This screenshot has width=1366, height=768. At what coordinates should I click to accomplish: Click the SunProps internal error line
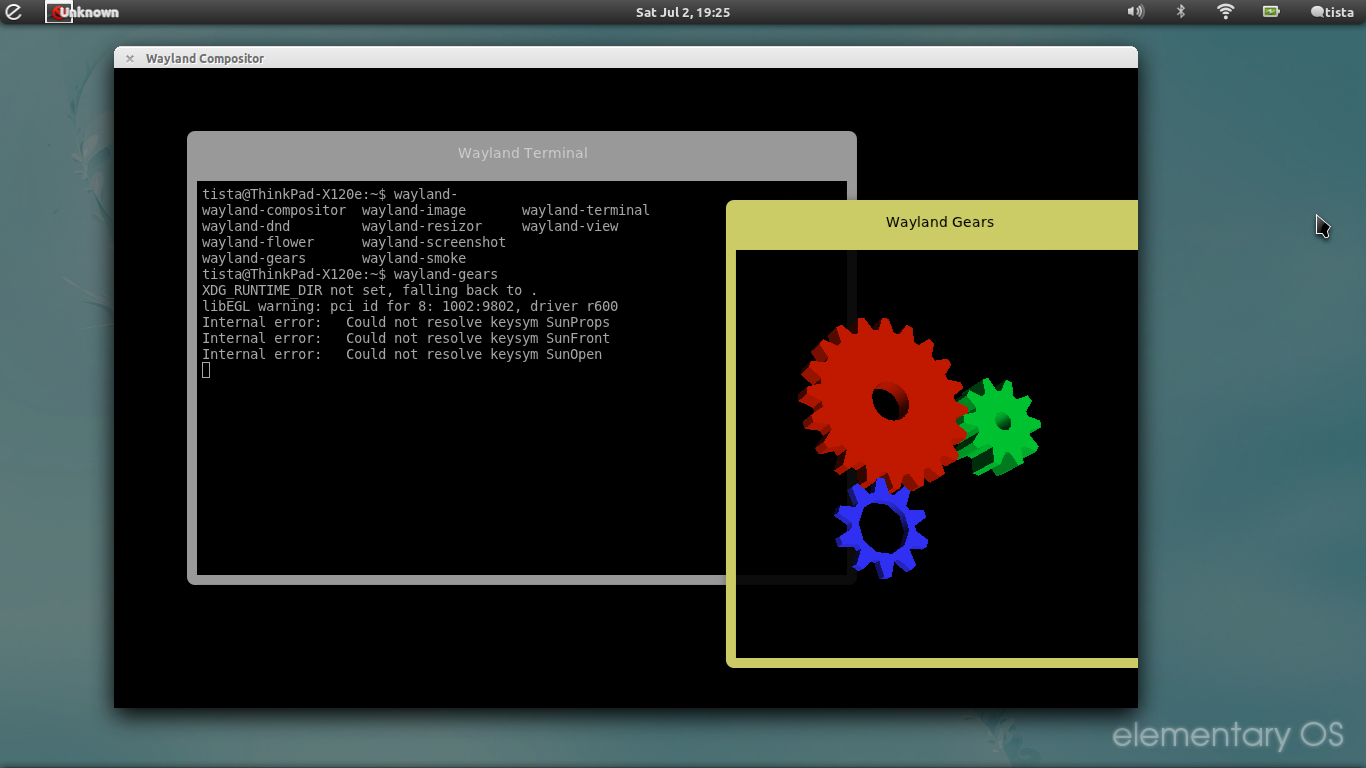(405, 322)
